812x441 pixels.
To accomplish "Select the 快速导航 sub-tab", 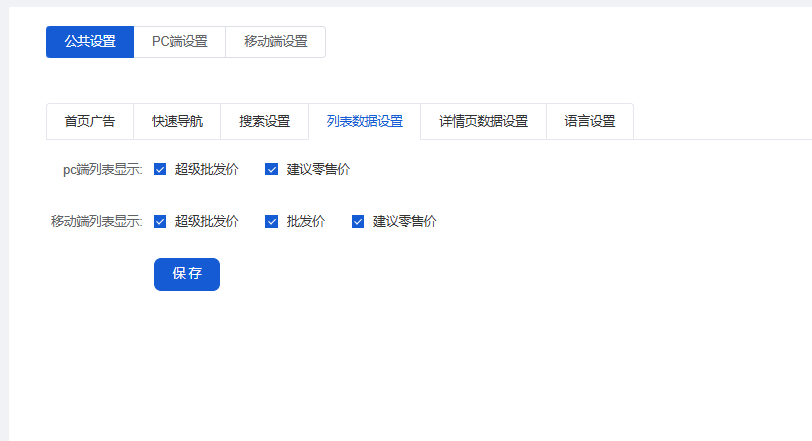I will [177, 122].
